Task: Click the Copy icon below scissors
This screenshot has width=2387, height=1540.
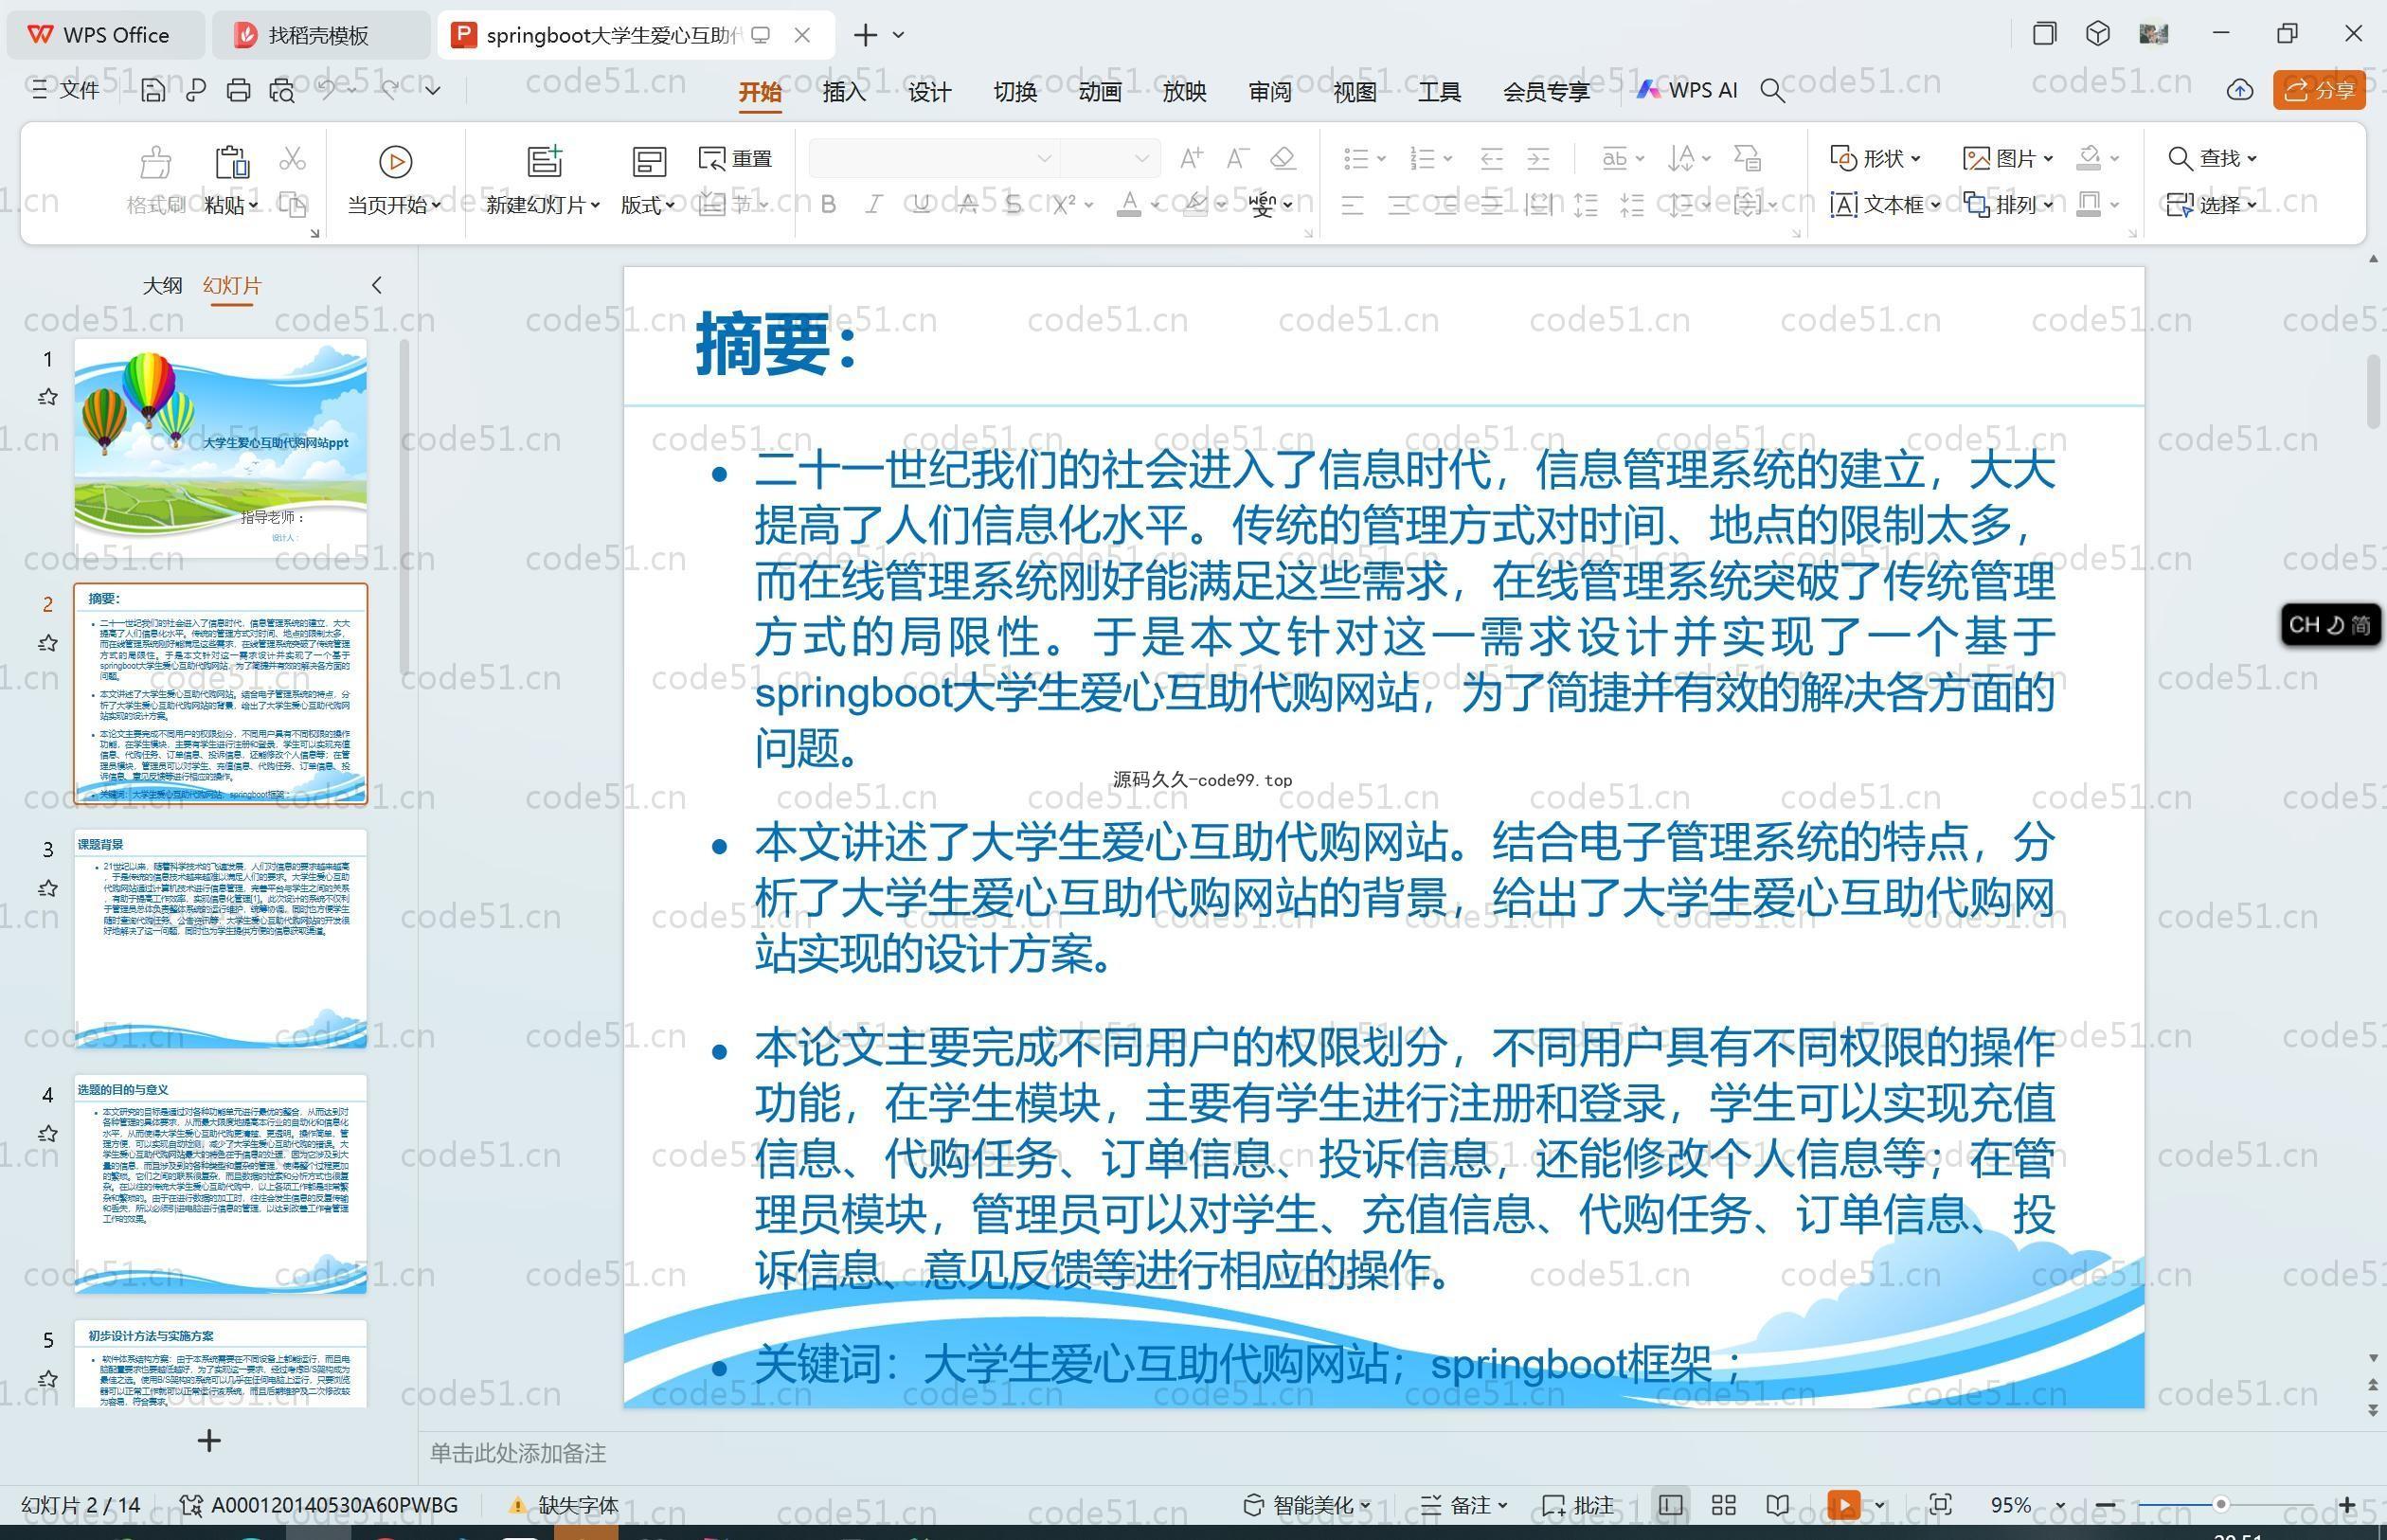Action: pyautogui.click(x=293, y=205)
